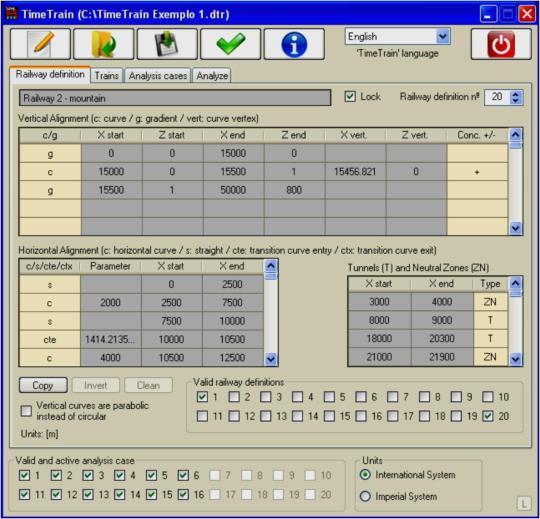Click tunnel X end cell 20300
This screenshot has width=540, height=519.
442,339
